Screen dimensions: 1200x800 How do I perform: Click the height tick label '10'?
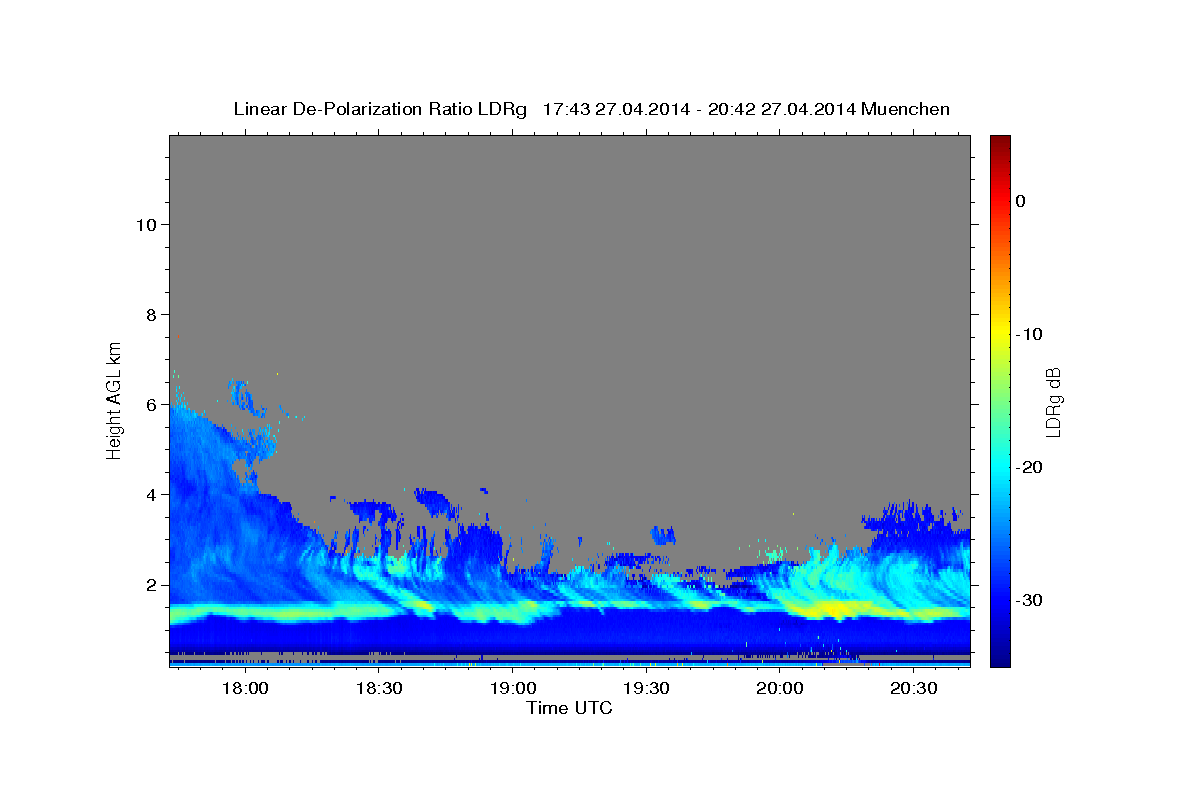pos(145,224)
